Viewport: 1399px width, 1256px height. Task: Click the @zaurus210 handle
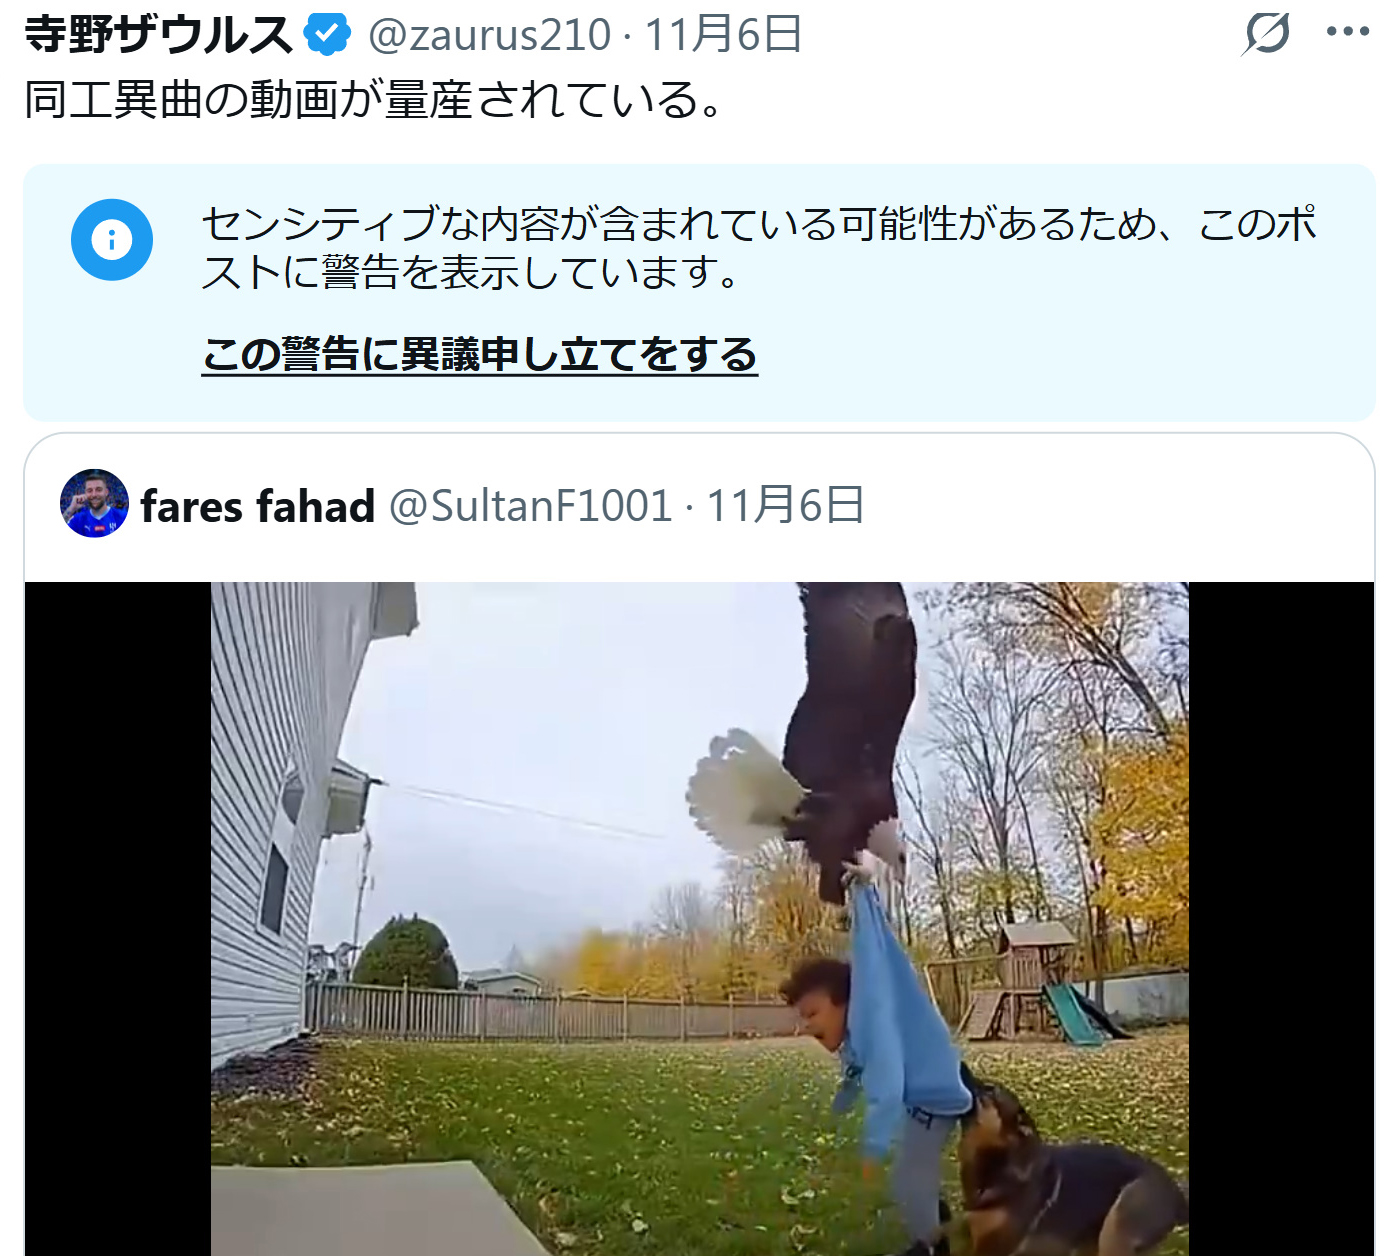[489, 35]
